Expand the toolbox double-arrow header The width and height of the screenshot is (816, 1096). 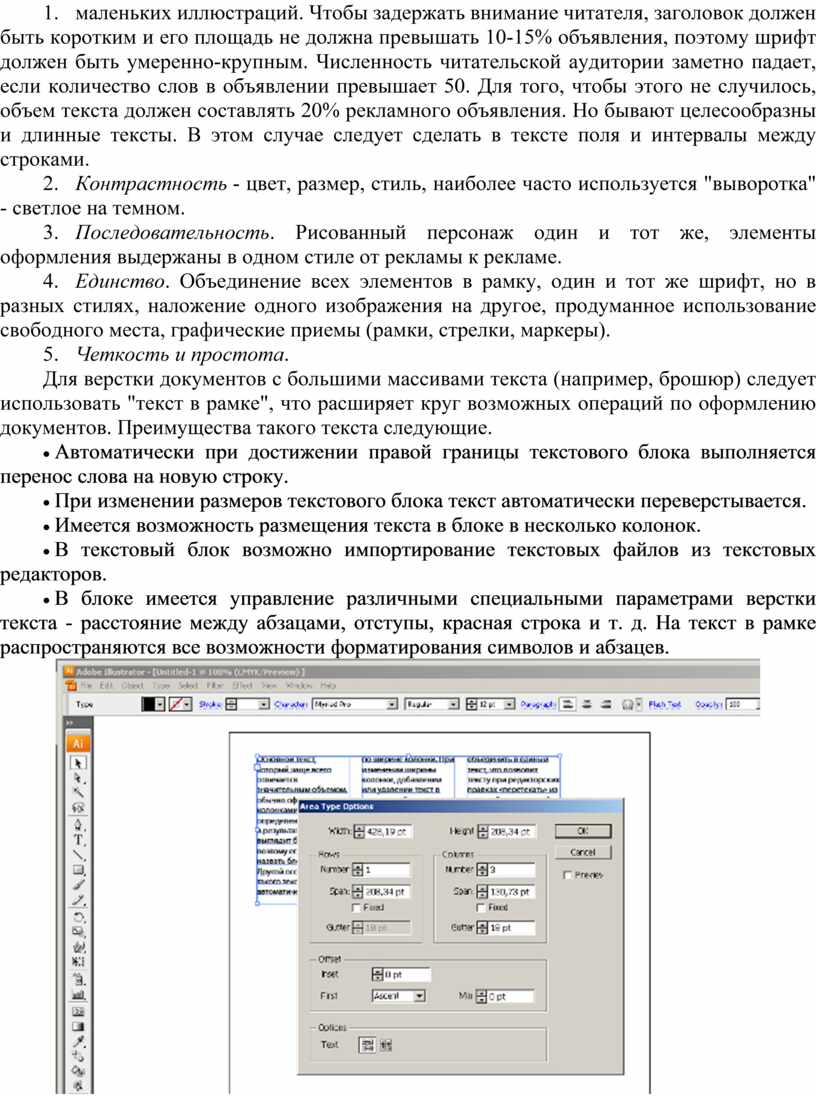(x=70, y=723)
